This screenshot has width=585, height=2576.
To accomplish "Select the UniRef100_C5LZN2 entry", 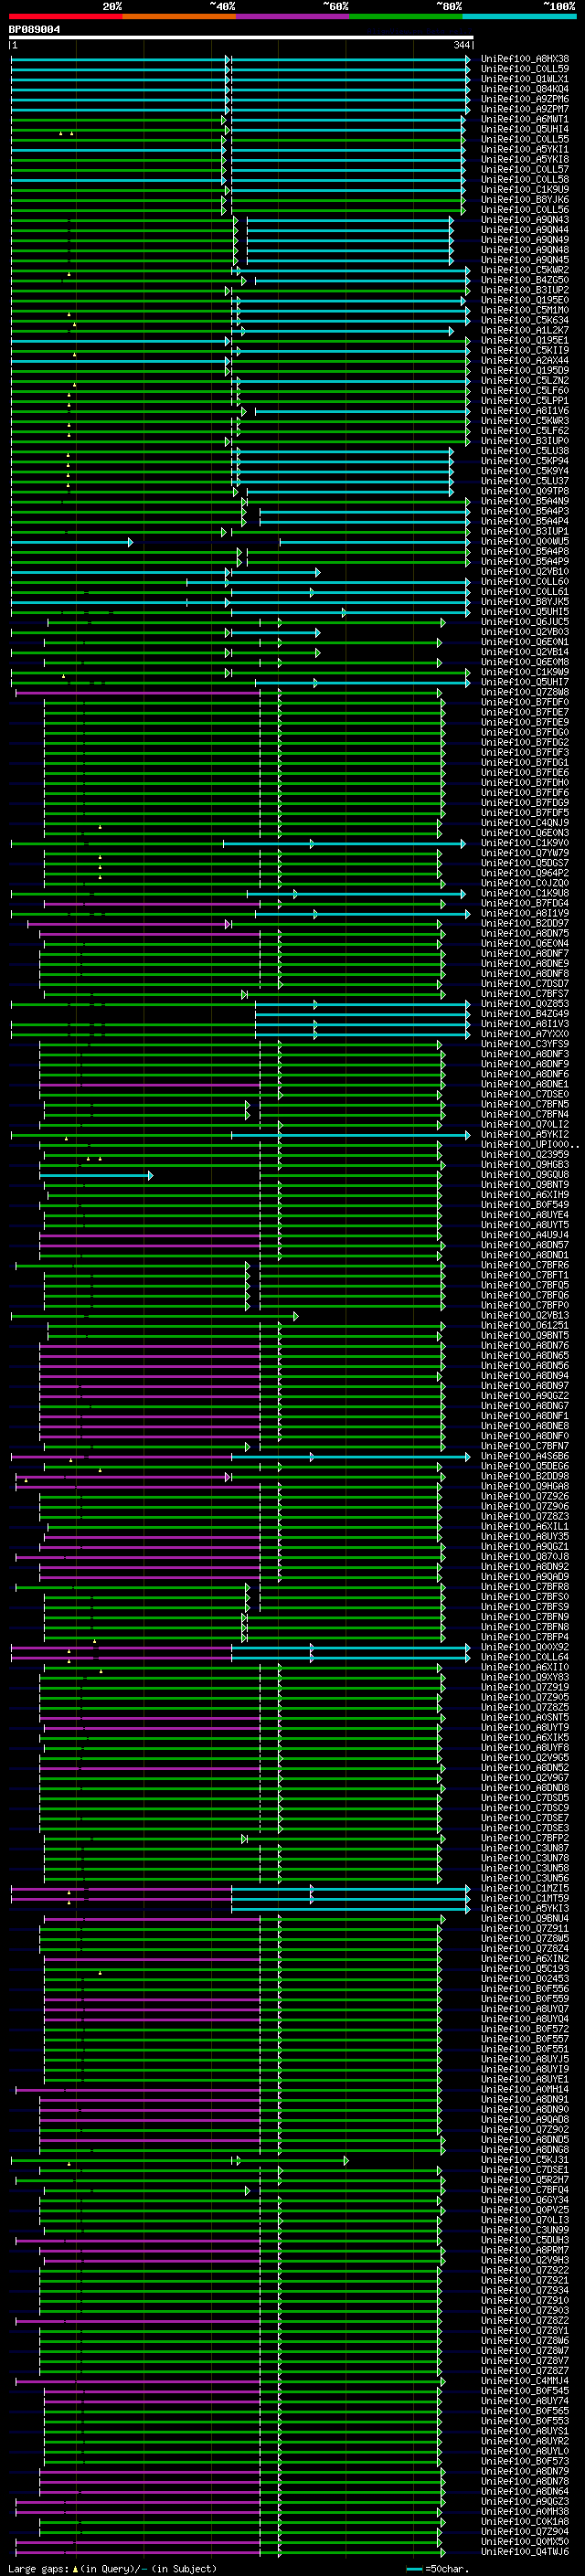I will pos(524,380).
